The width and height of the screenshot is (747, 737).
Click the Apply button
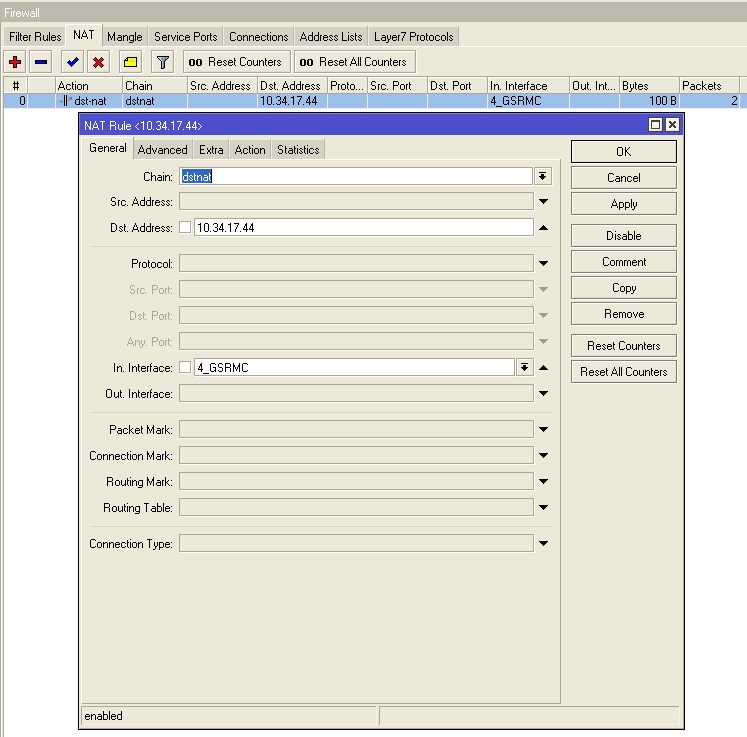click(x=624, y=204)
